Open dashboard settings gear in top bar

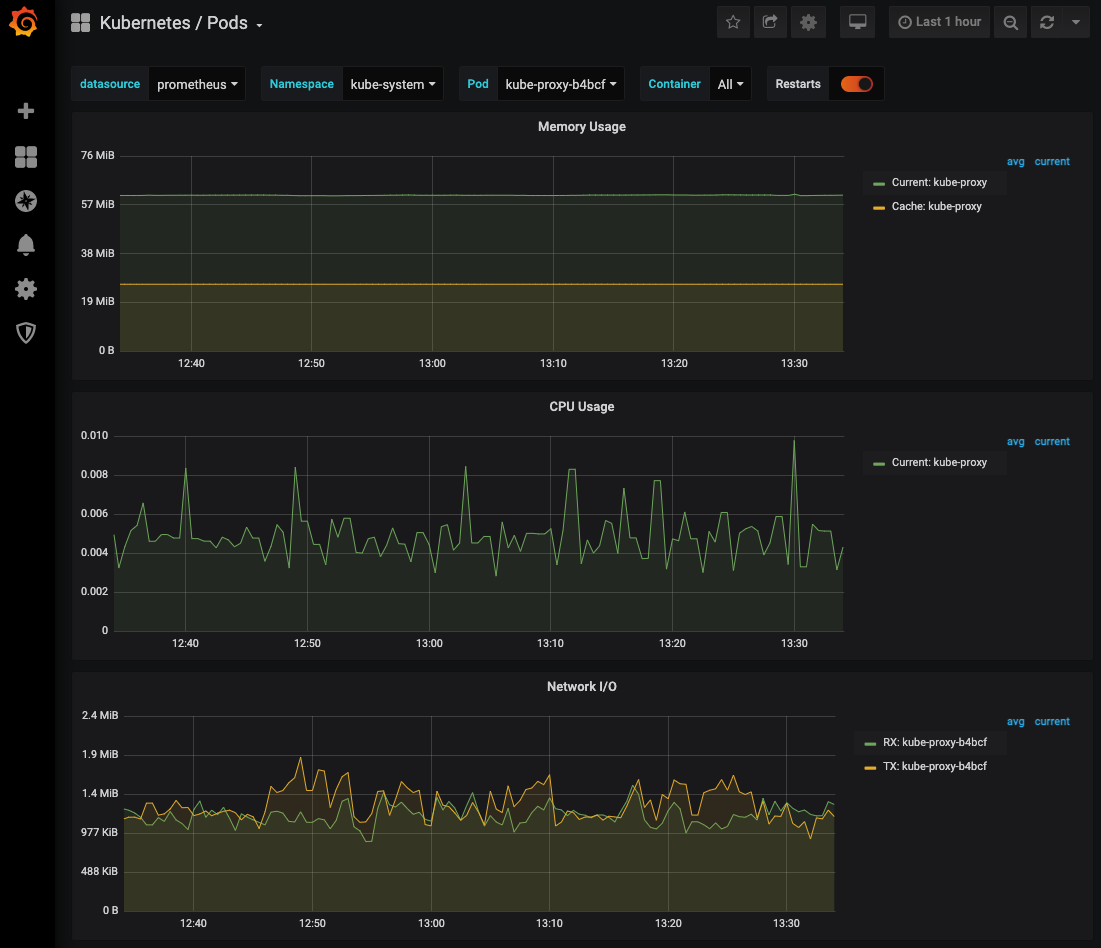808,22
